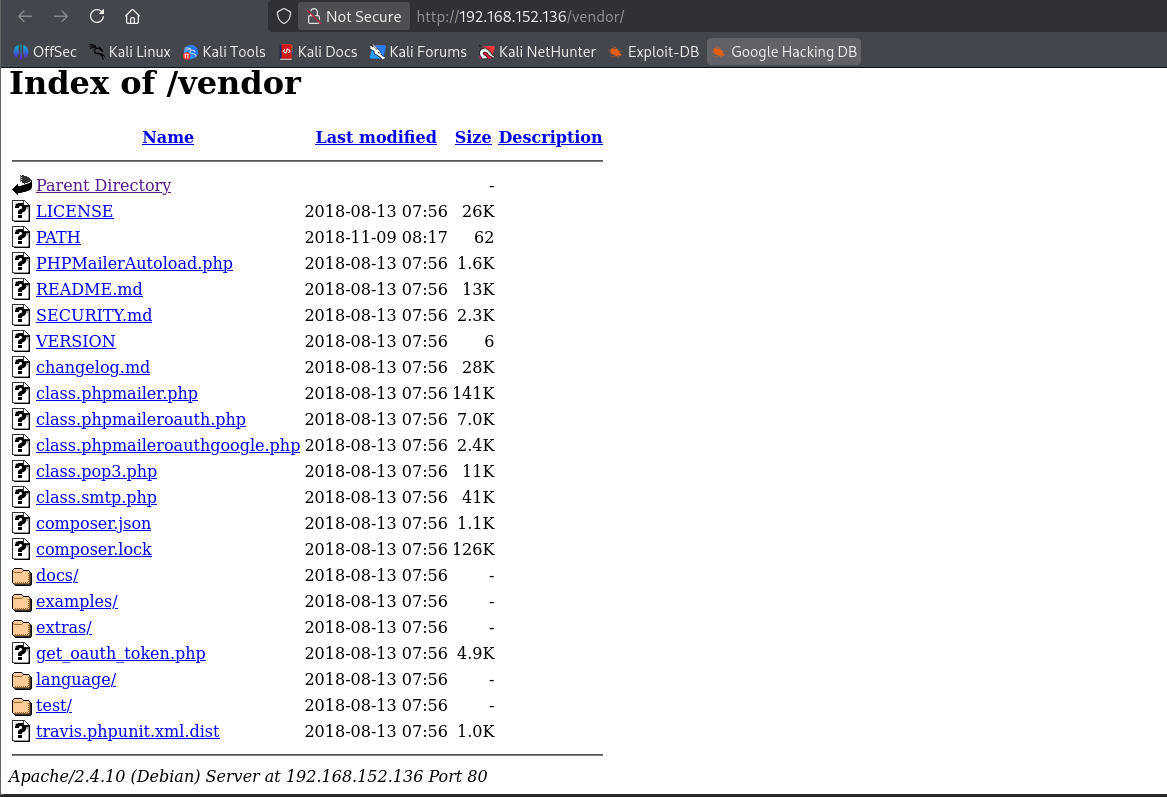Click the shield tracking protection icon
Screen dimensions: 1167x797
point(283,16)
